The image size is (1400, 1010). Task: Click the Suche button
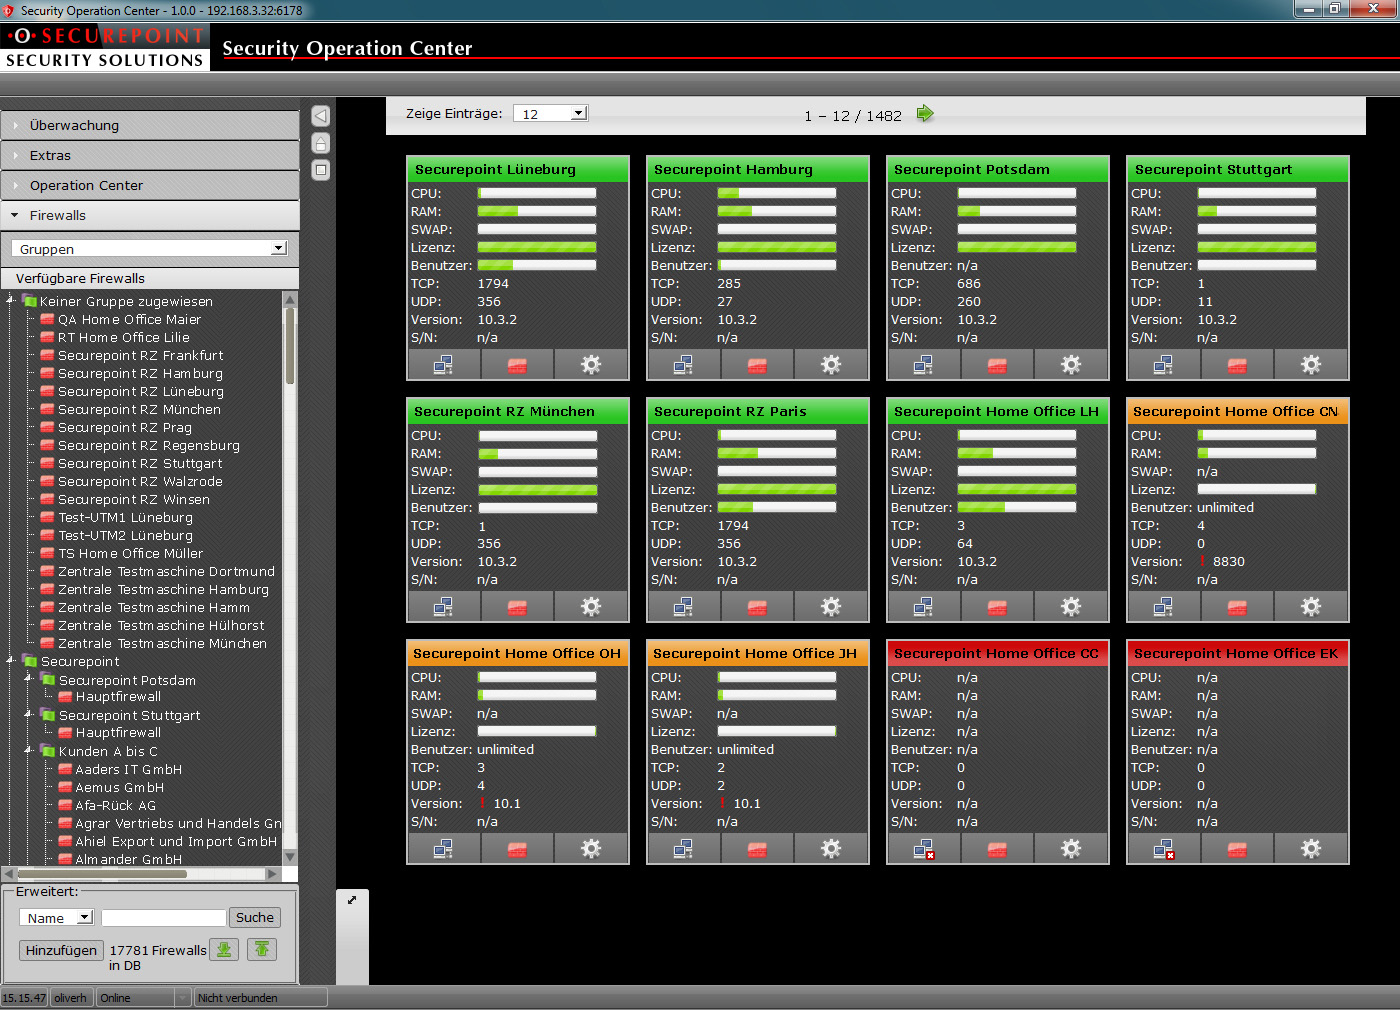255,917
